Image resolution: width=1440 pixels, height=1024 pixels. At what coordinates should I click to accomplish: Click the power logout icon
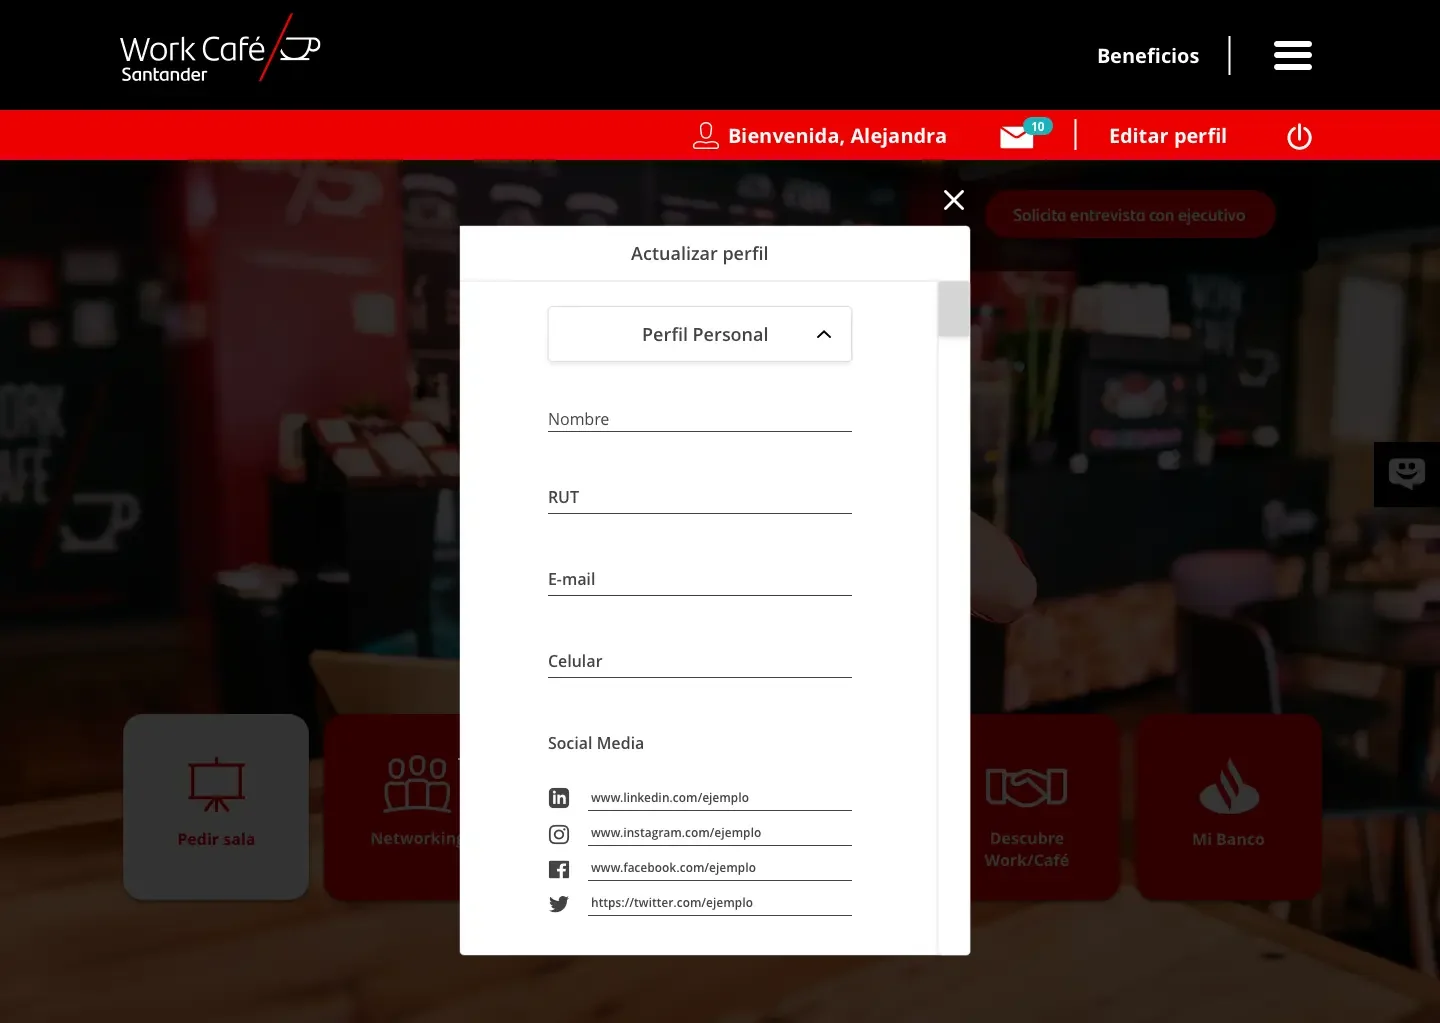point(1299,136)
